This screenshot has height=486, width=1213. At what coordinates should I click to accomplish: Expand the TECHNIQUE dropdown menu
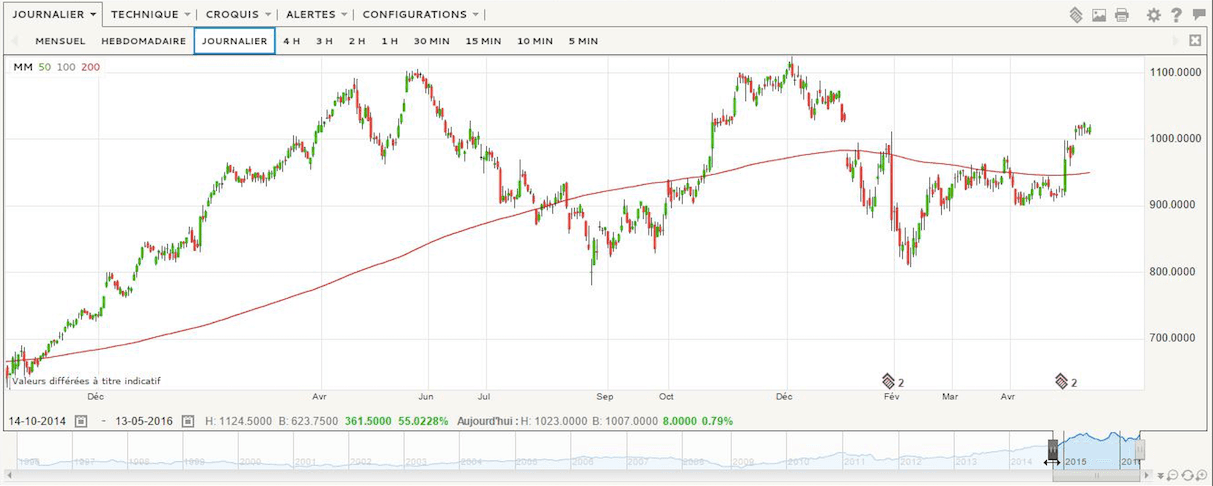coord(150,15)
